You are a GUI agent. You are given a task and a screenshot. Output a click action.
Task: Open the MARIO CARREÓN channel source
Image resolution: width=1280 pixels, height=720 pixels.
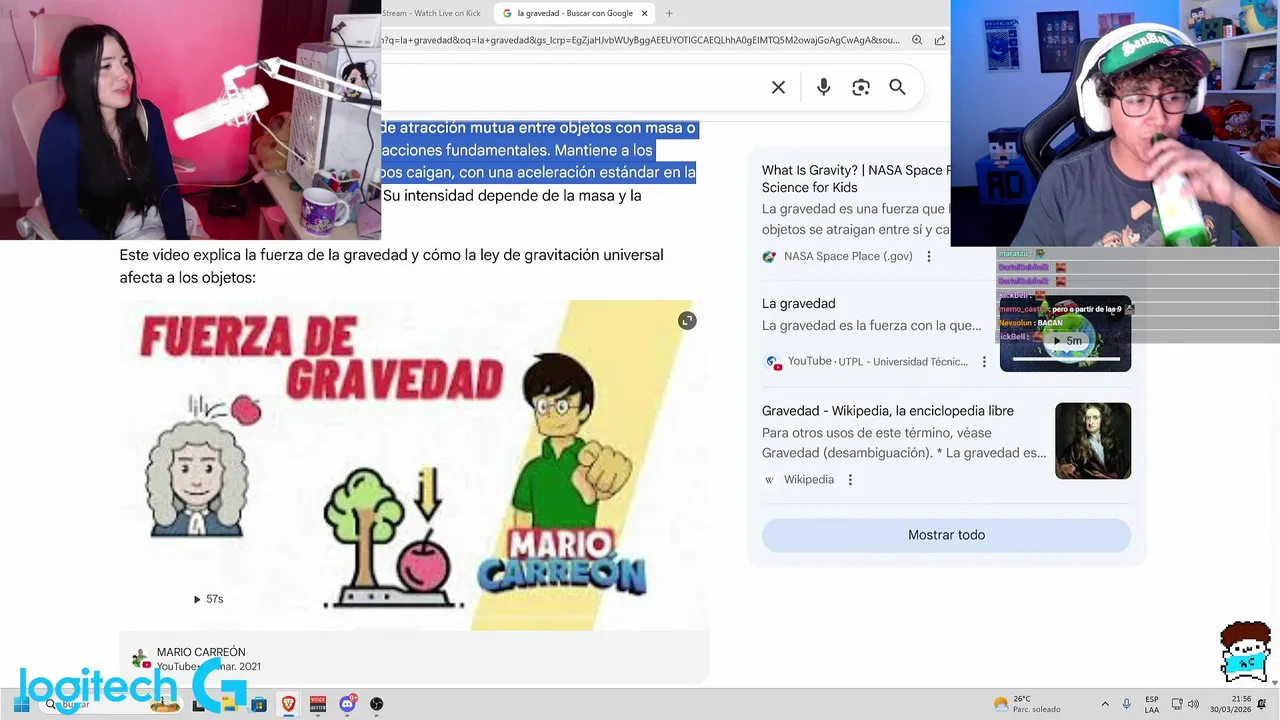[x=201, y=652]
